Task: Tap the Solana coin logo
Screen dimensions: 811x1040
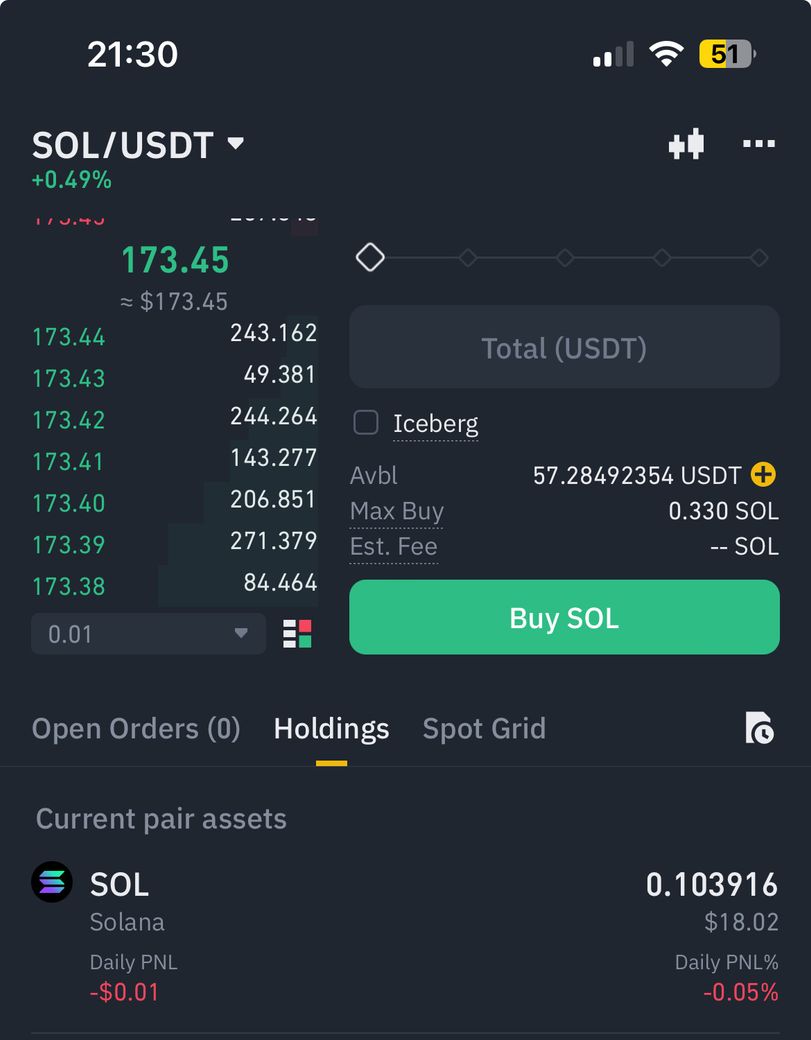Action: [52, 882]
